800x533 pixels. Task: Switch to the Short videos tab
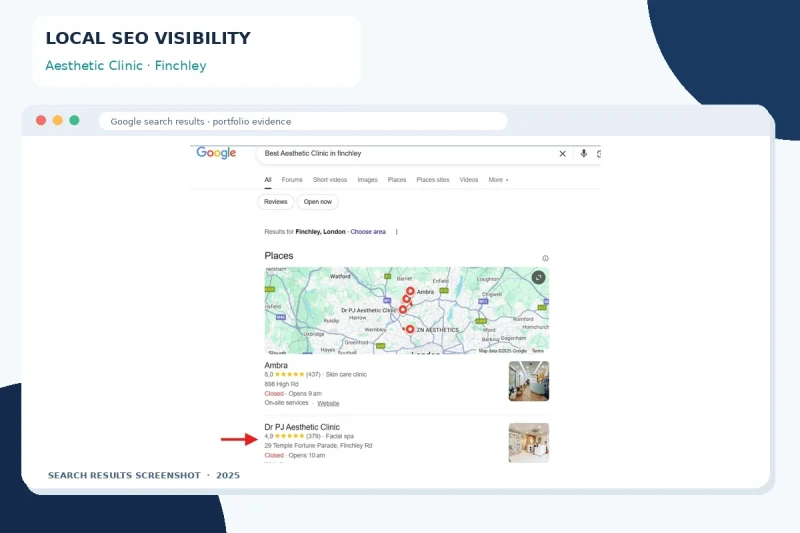pos(330,180)
